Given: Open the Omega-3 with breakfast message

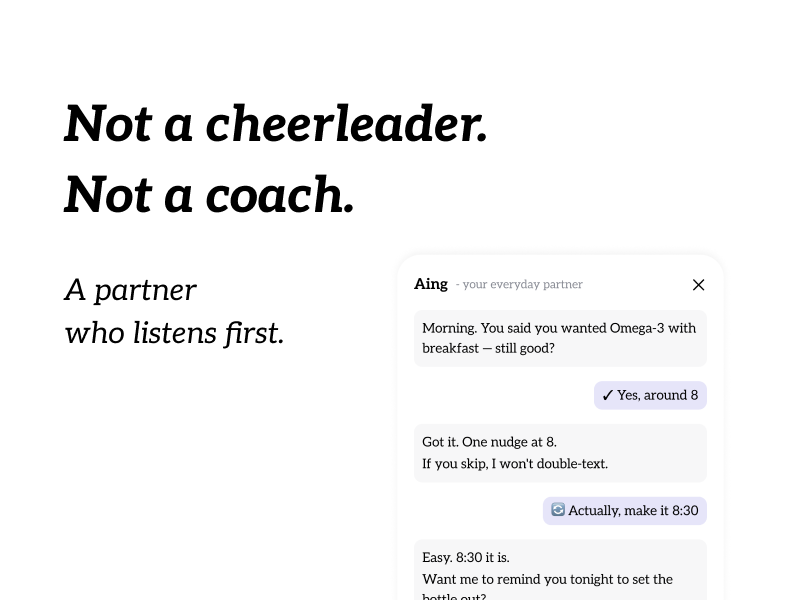Looking at the screenshot, I should coord(560,338).
